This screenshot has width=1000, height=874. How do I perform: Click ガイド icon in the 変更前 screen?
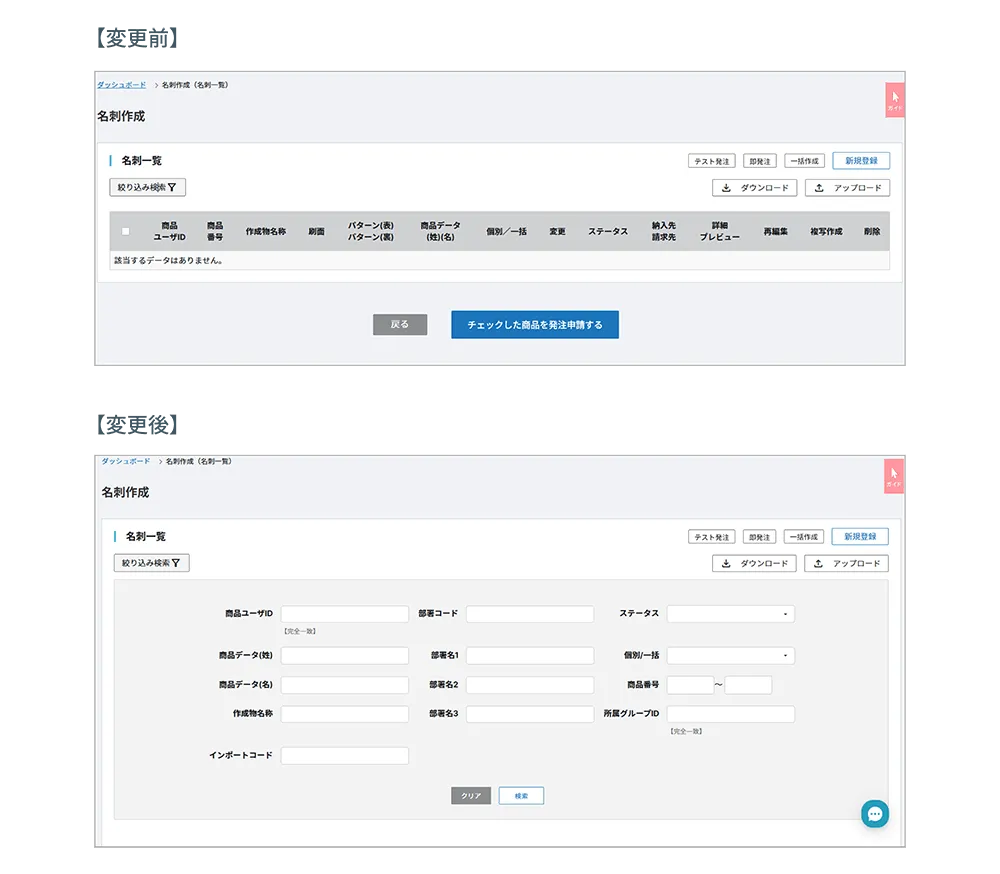895,100
